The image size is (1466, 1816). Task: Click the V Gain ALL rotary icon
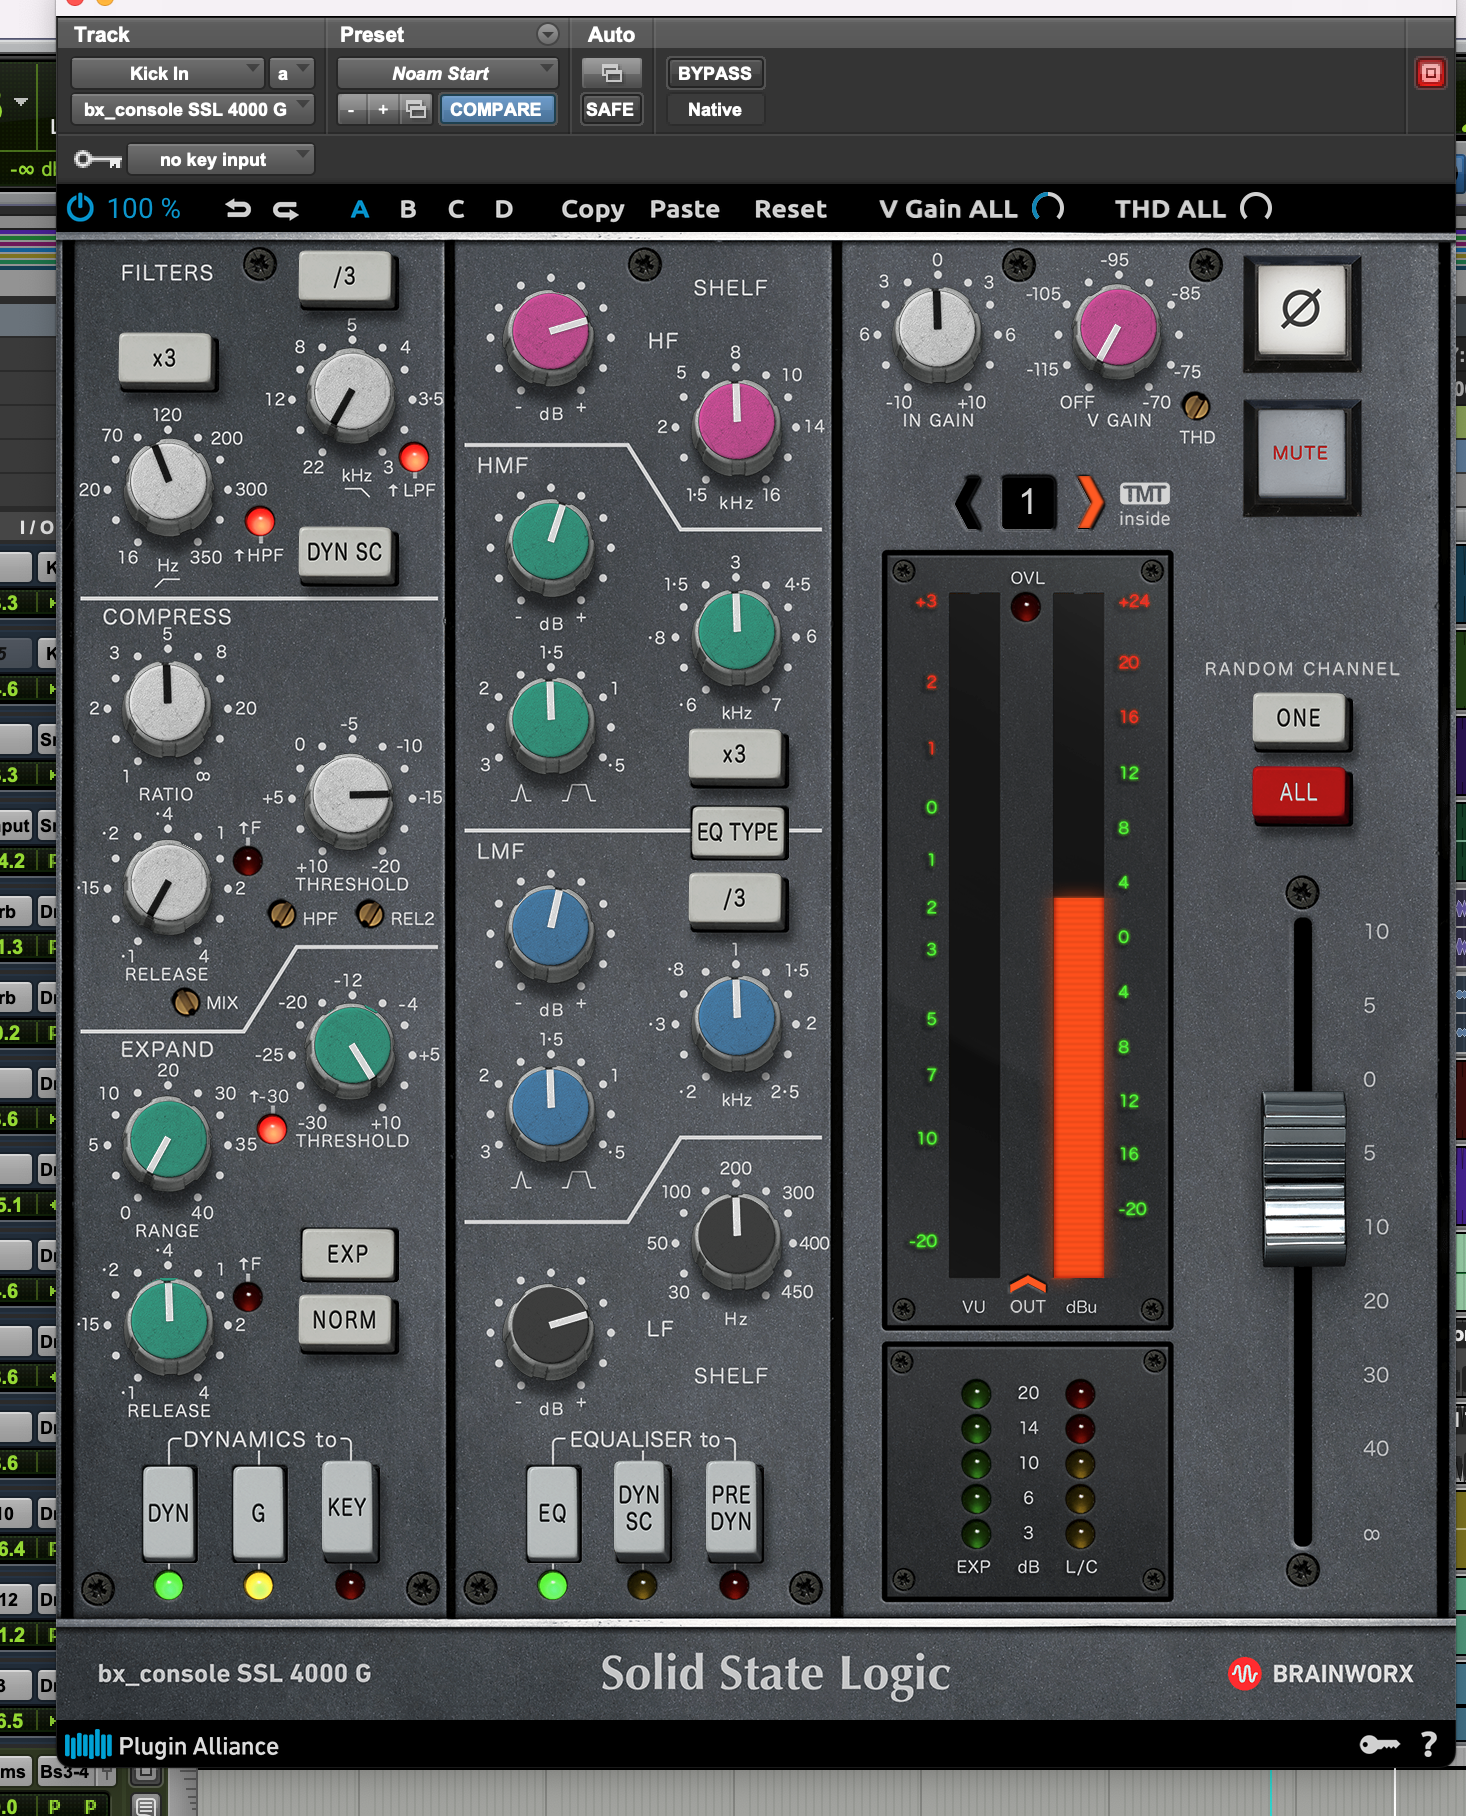click(1048, 208)
